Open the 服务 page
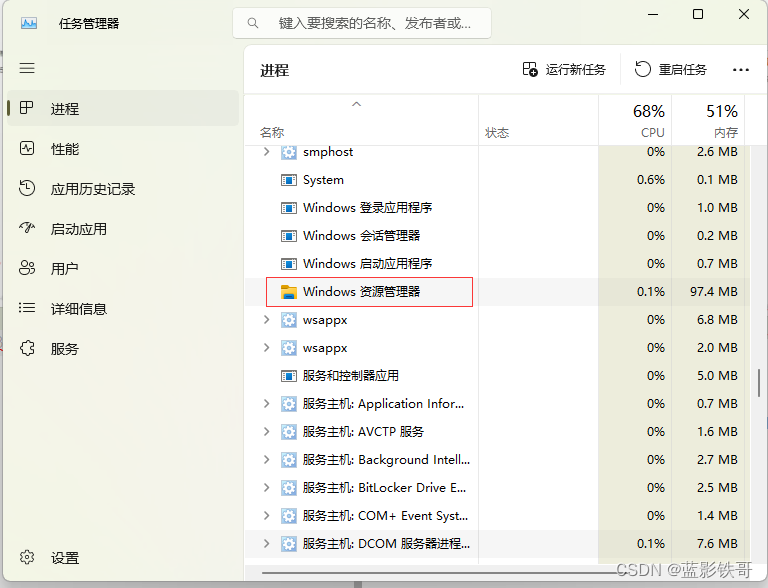768x588 pixels. tap(122, 348)
